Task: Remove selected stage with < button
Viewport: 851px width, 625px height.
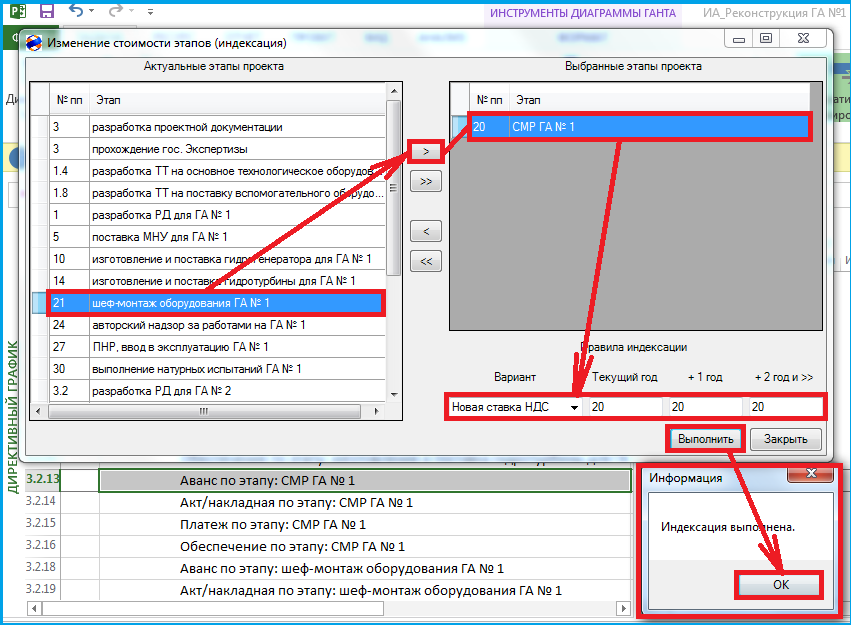Action: click(x=426, y=232)
